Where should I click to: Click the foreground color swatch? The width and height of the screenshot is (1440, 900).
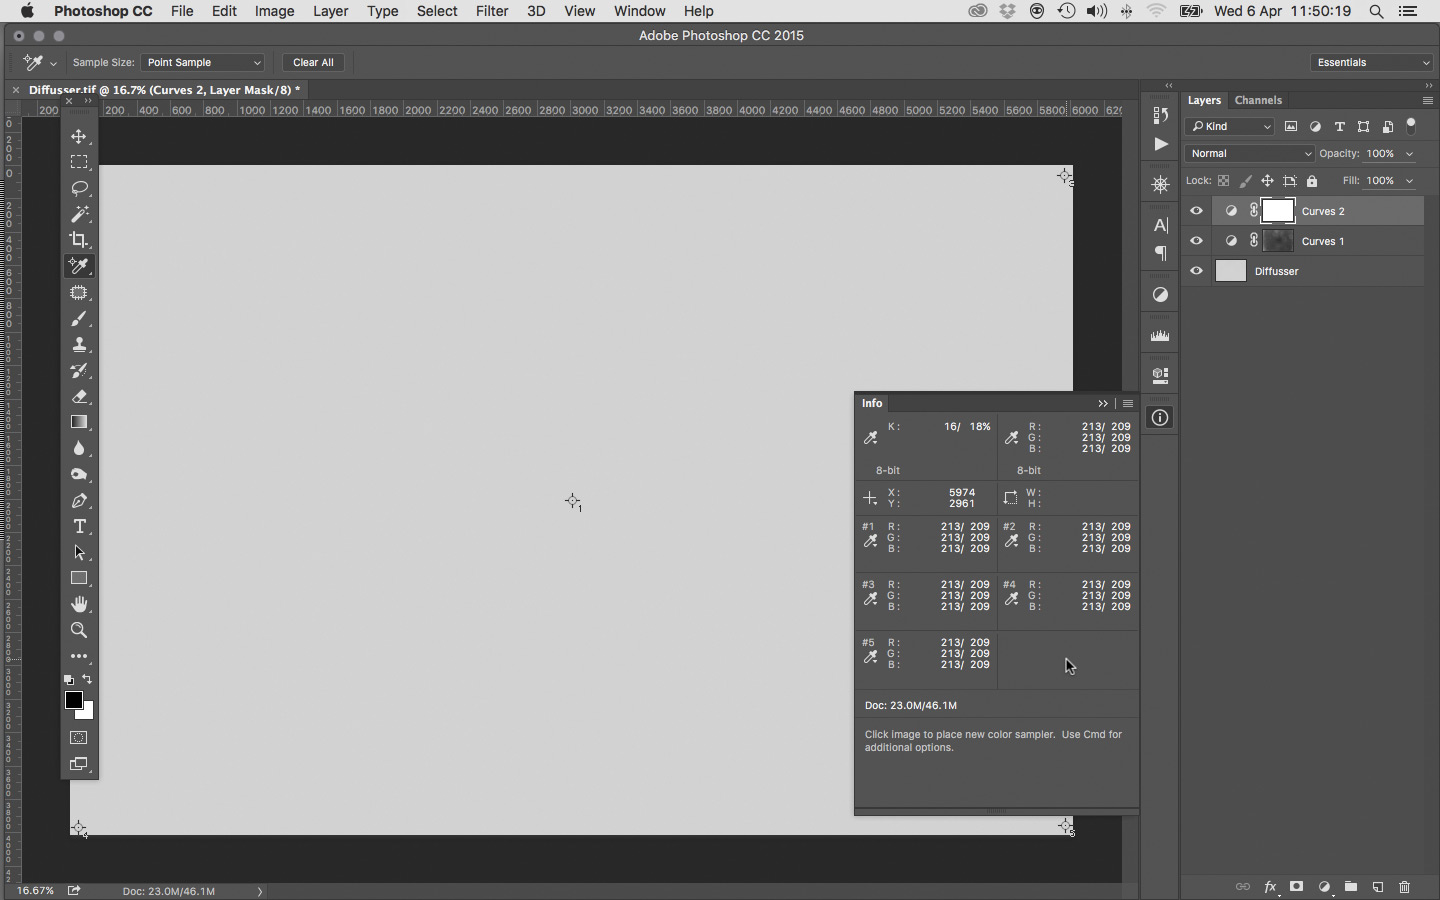coord(73,700)
